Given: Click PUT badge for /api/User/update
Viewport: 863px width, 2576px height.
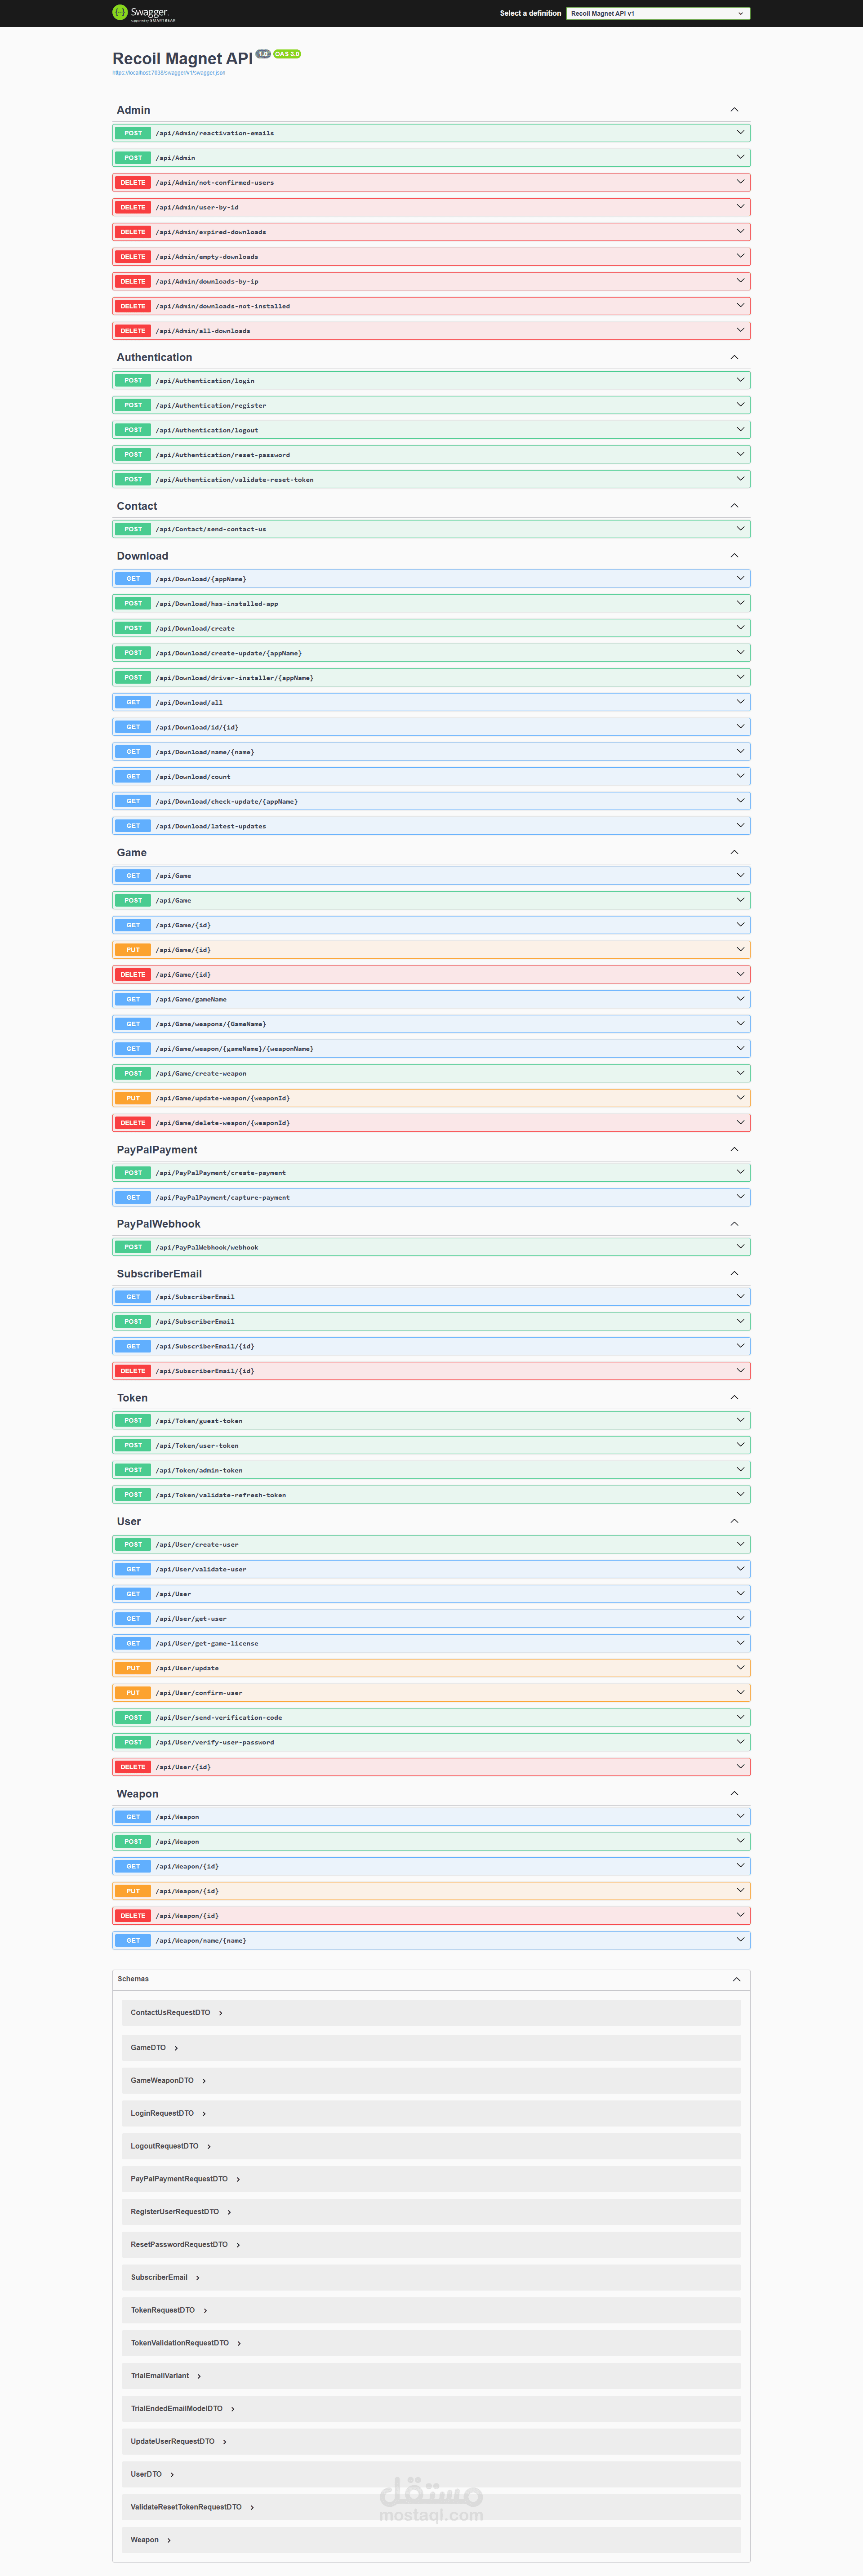Looking at the screenshot, I should (x=133, y=1668).
